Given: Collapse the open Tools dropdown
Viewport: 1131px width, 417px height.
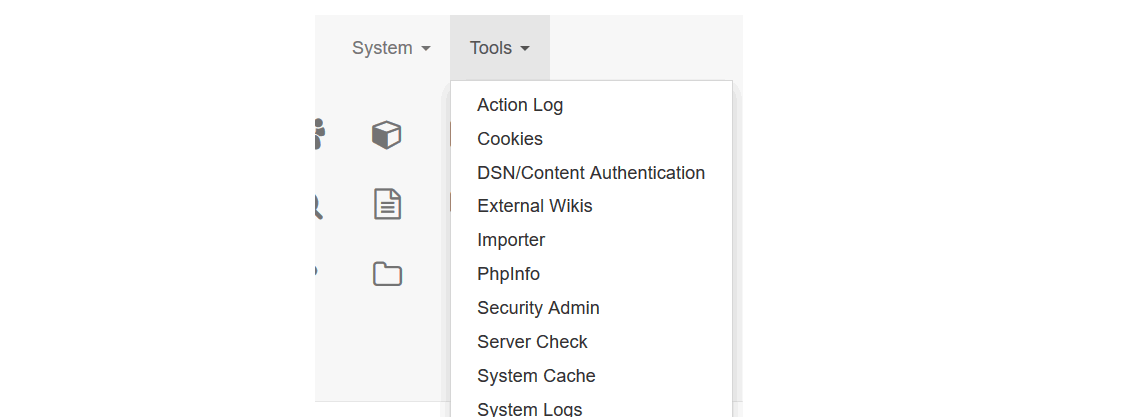Looking at the screenshot, I should click(500, 48).
